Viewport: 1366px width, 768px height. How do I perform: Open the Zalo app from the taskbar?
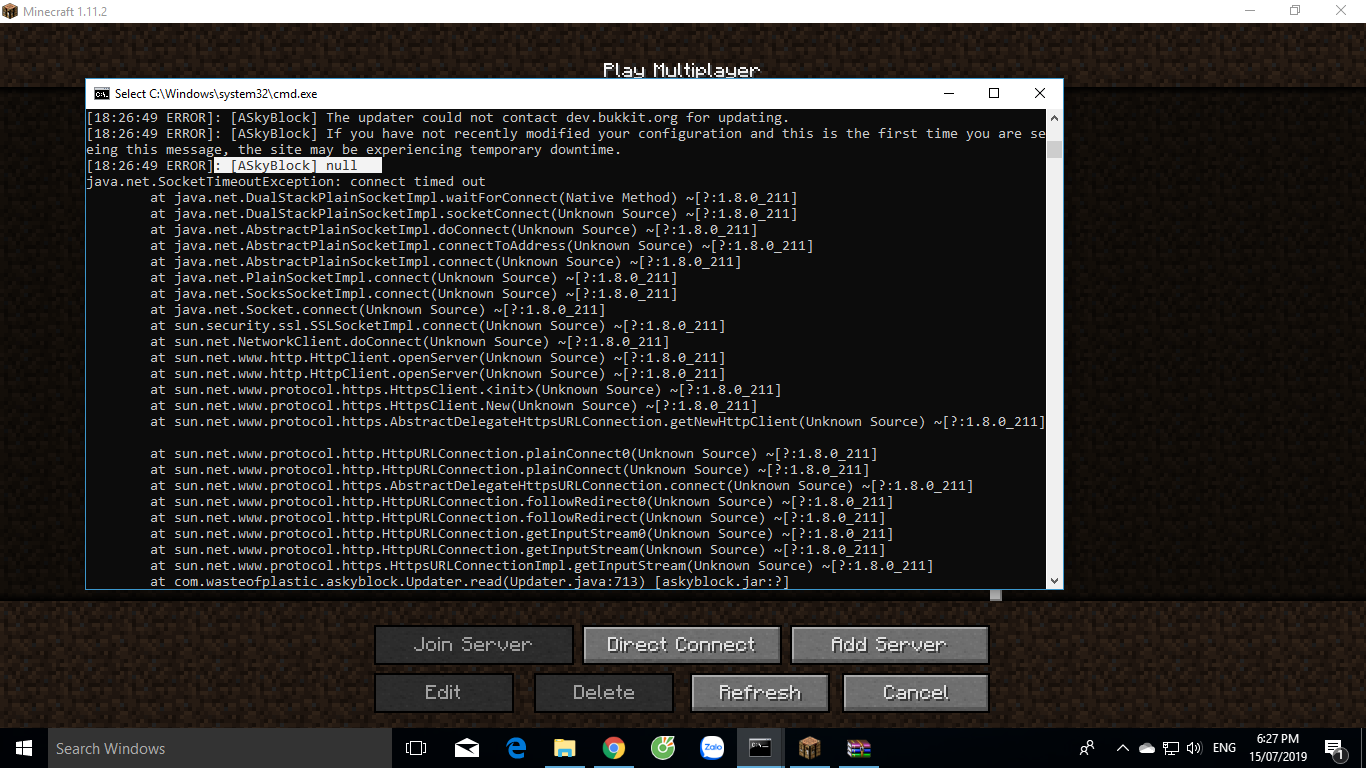click(x=712, y=748)
